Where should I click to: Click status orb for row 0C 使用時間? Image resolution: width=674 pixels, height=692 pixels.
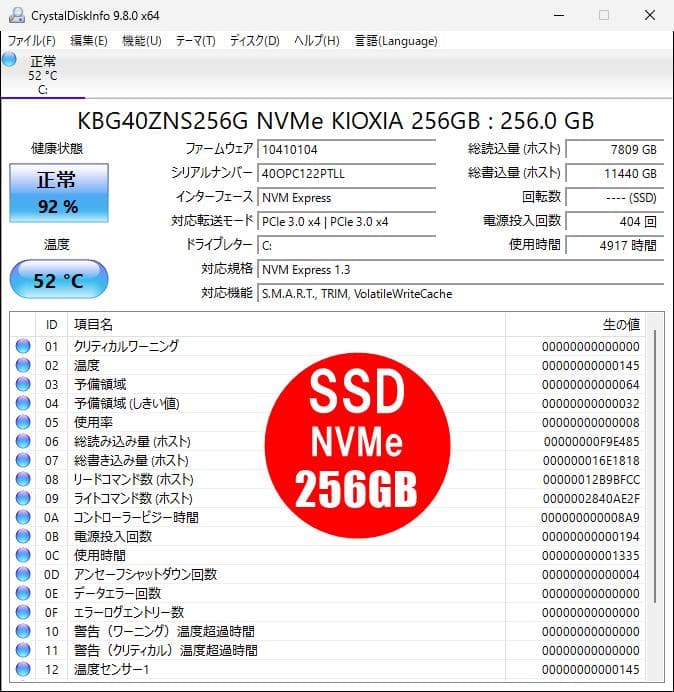pos(23,555)
